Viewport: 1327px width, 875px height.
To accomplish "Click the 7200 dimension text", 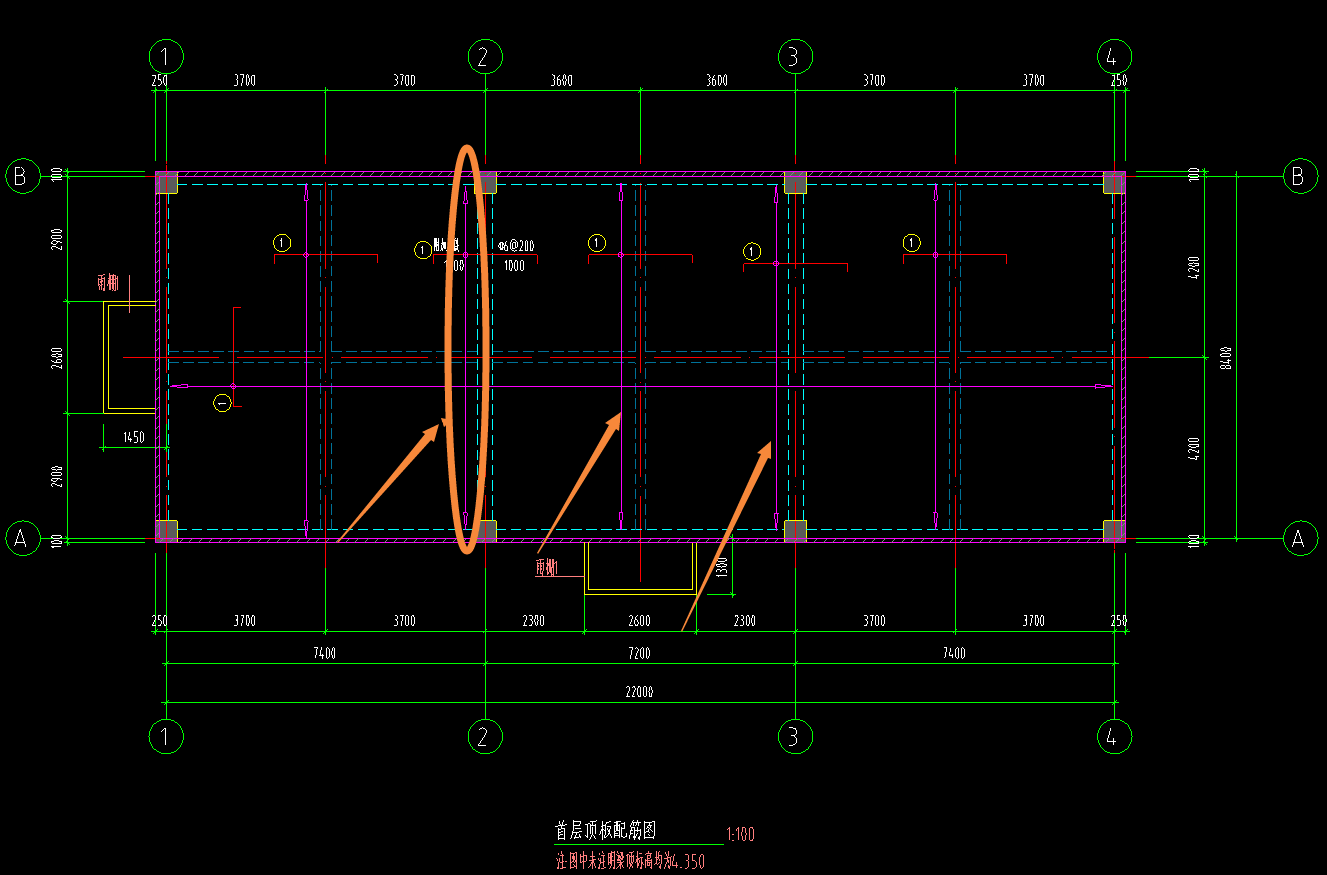I will tap(638, 653).
